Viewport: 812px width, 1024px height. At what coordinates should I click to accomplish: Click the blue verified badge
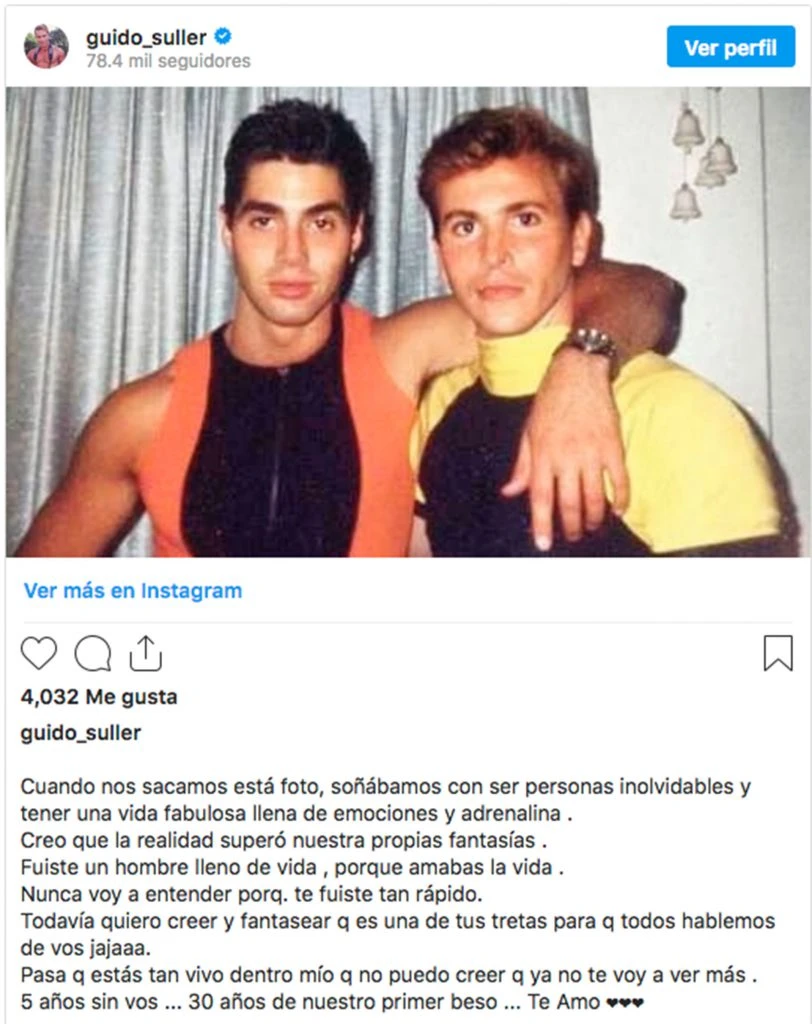[223, 37]
